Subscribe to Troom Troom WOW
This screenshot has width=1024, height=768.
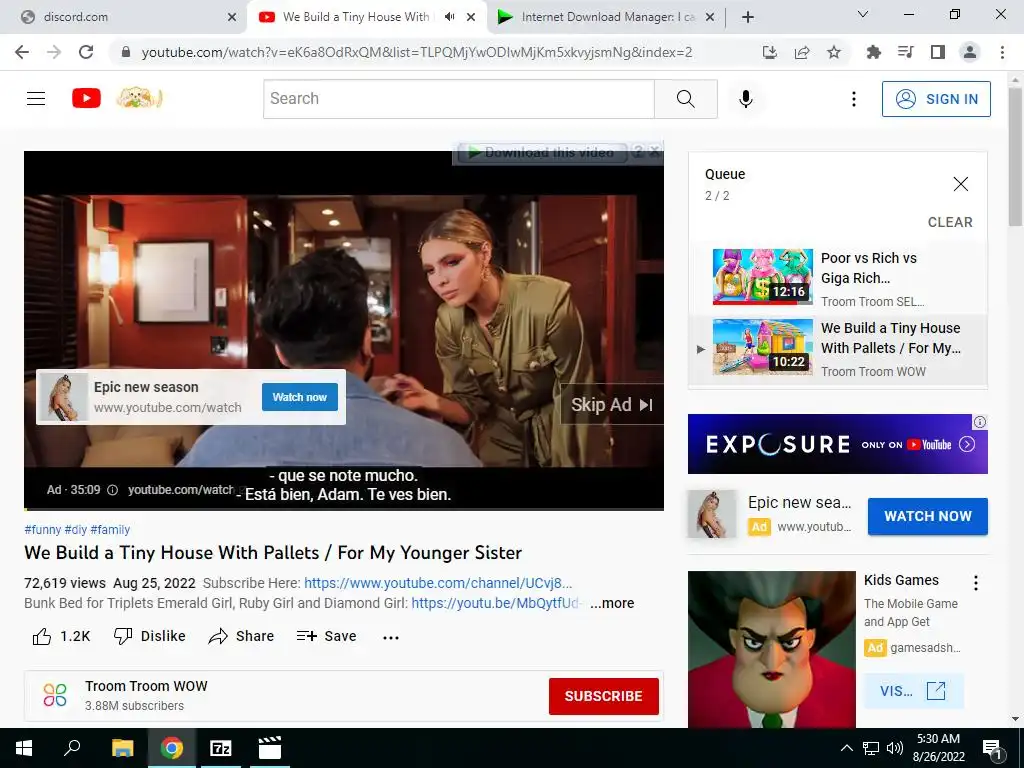pyautogui.click(x=603, y=696)
